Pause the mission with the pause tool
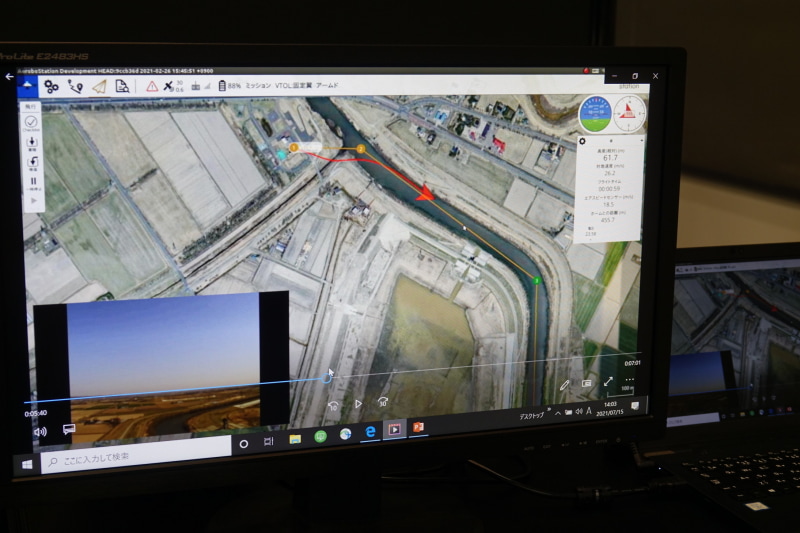 tap(34, 183)
